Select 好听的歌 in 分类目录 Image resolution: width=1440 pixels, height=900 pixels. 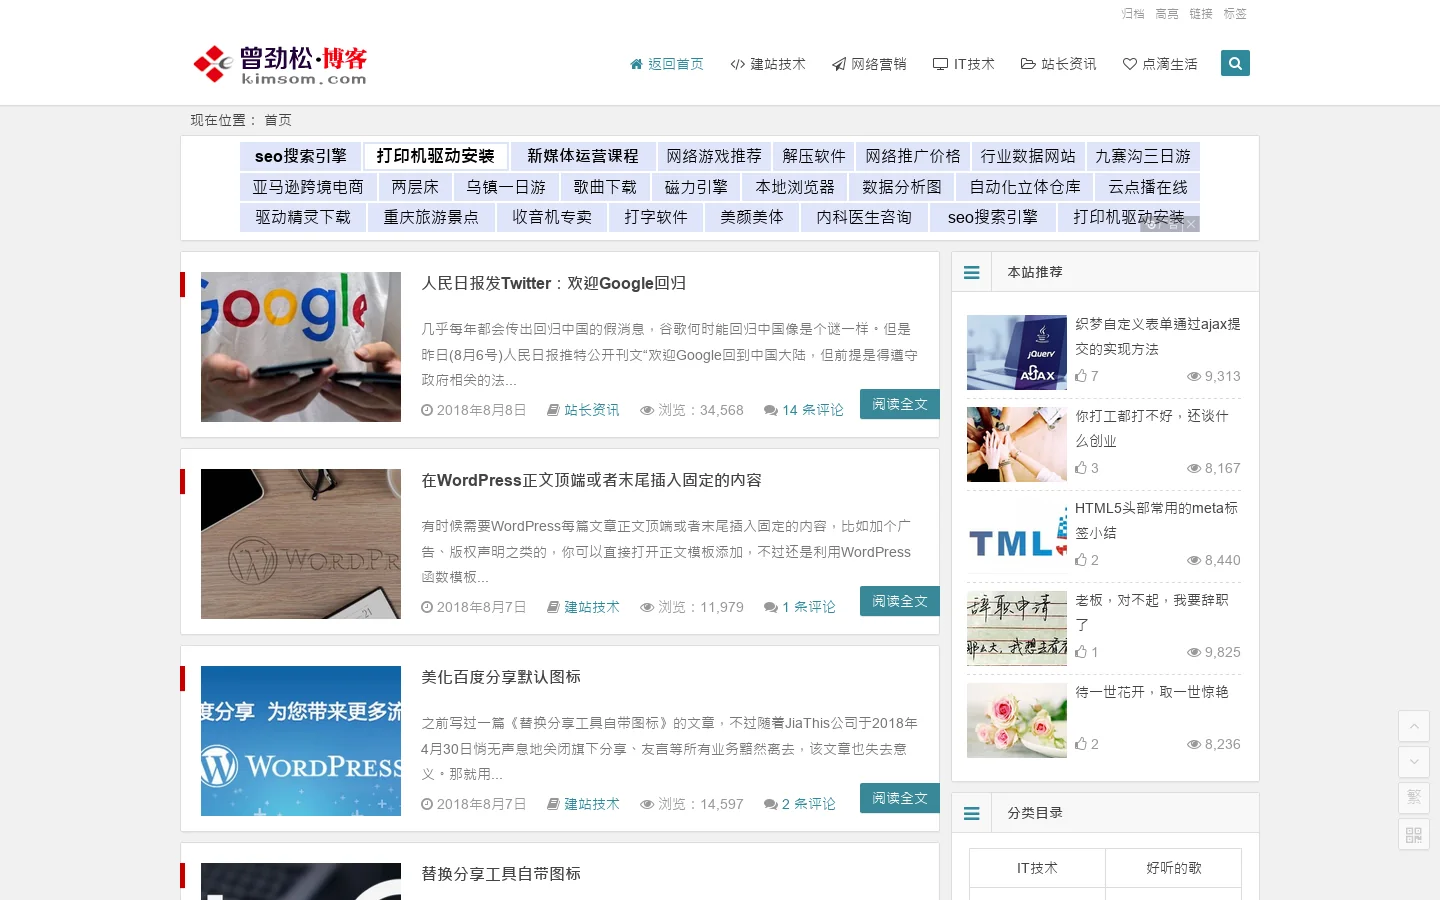point(1174,868)
